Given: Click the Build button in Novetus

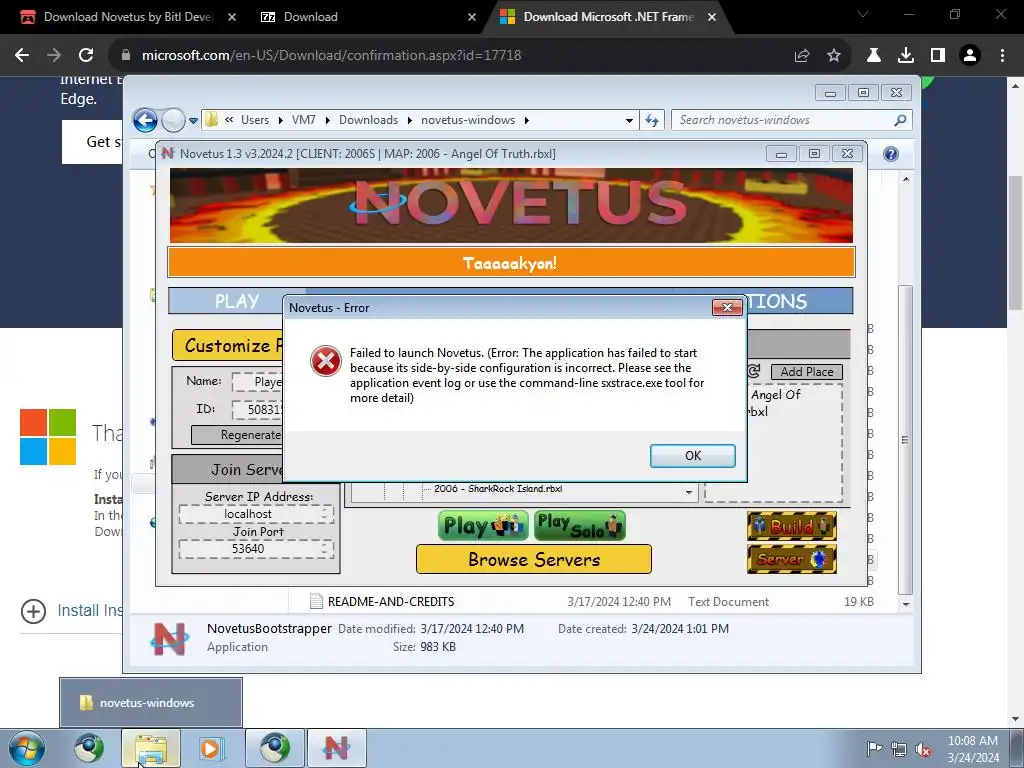Looking at the screenshot, I should click(792, 526).
